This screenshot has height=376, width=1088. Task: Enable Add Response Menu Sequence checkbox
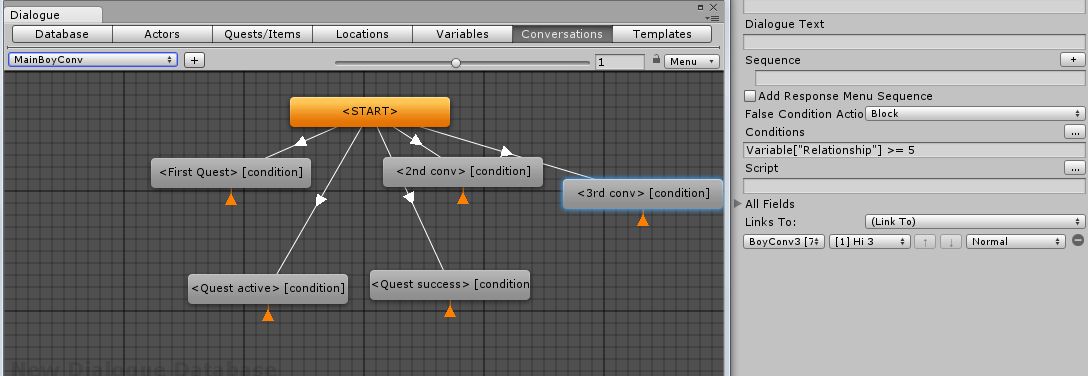point(750,96)
